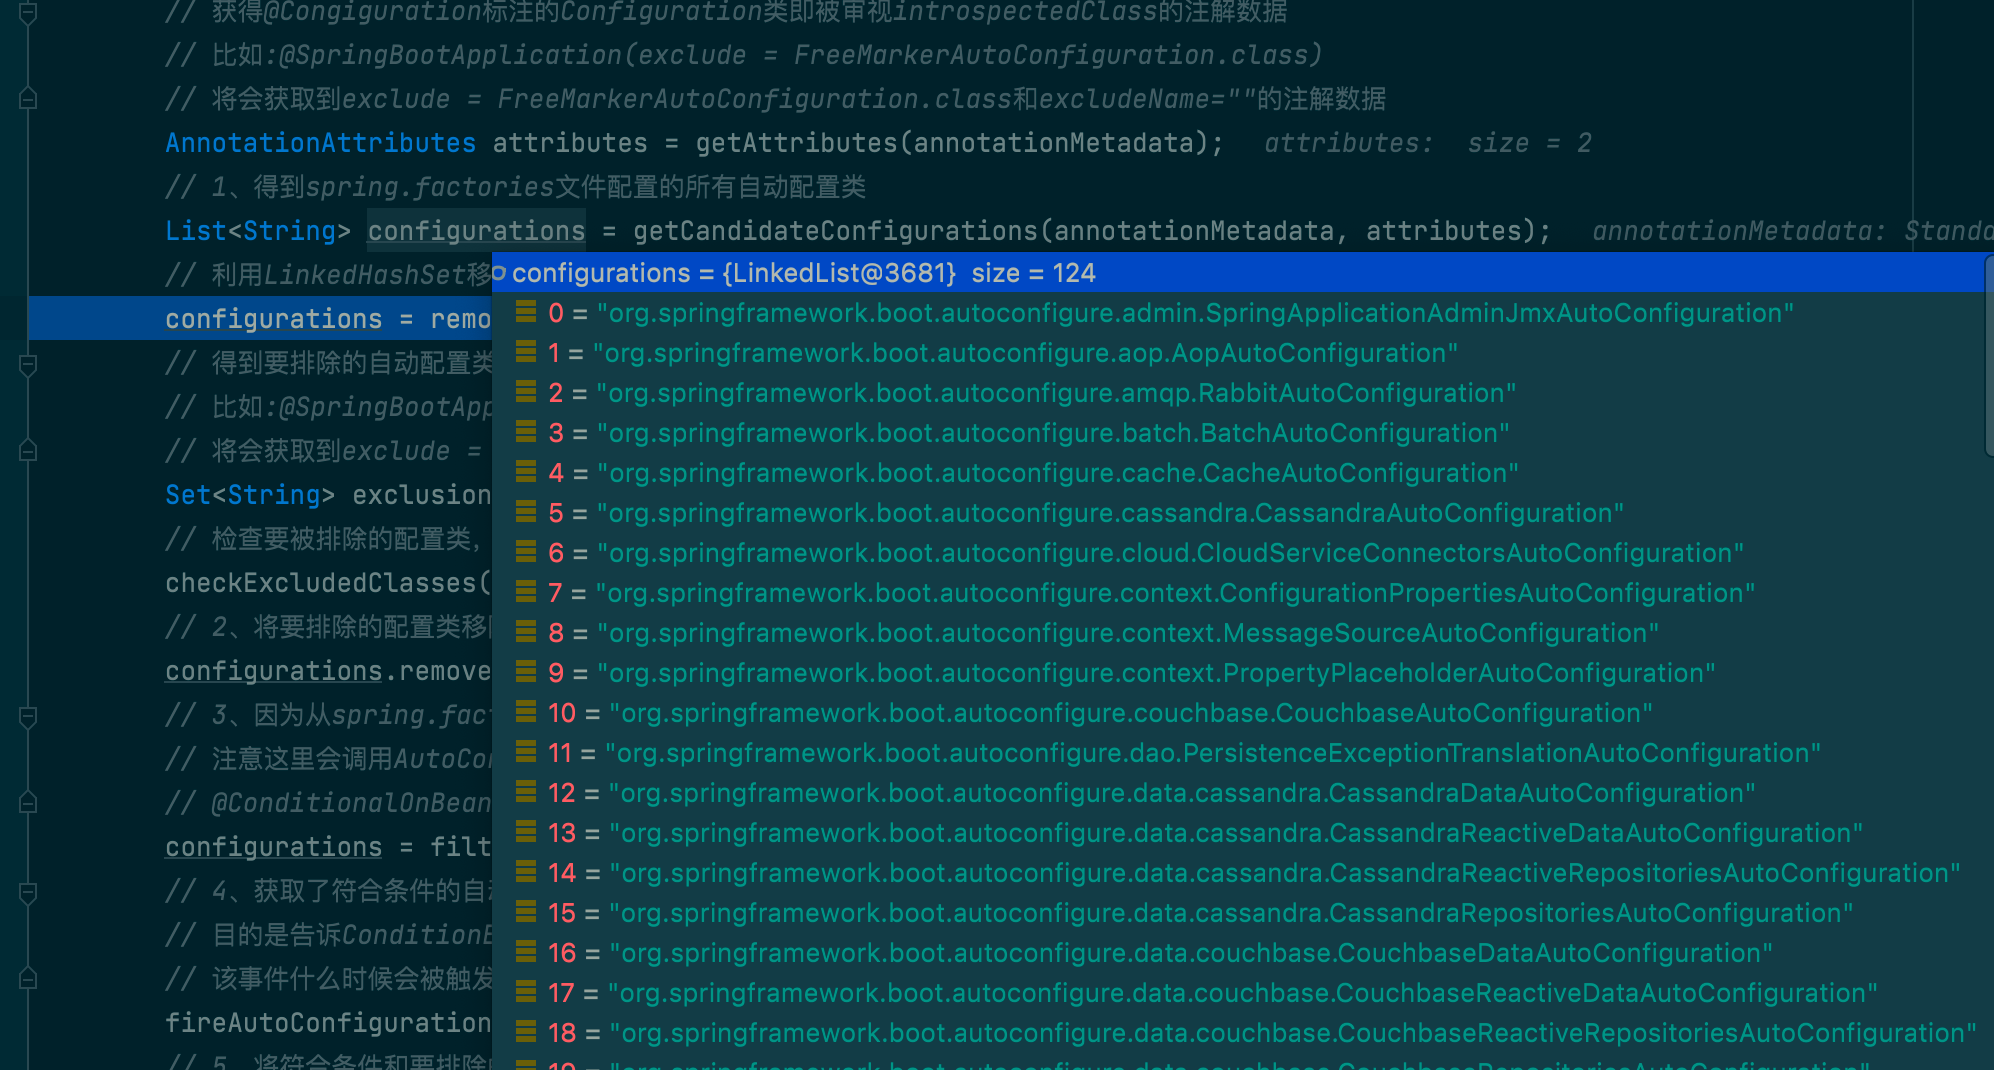Click list element icon beside PropertyPlaceholderAutoConfiguration entry
The image size is (1994, 1070).
coord(526,672)
